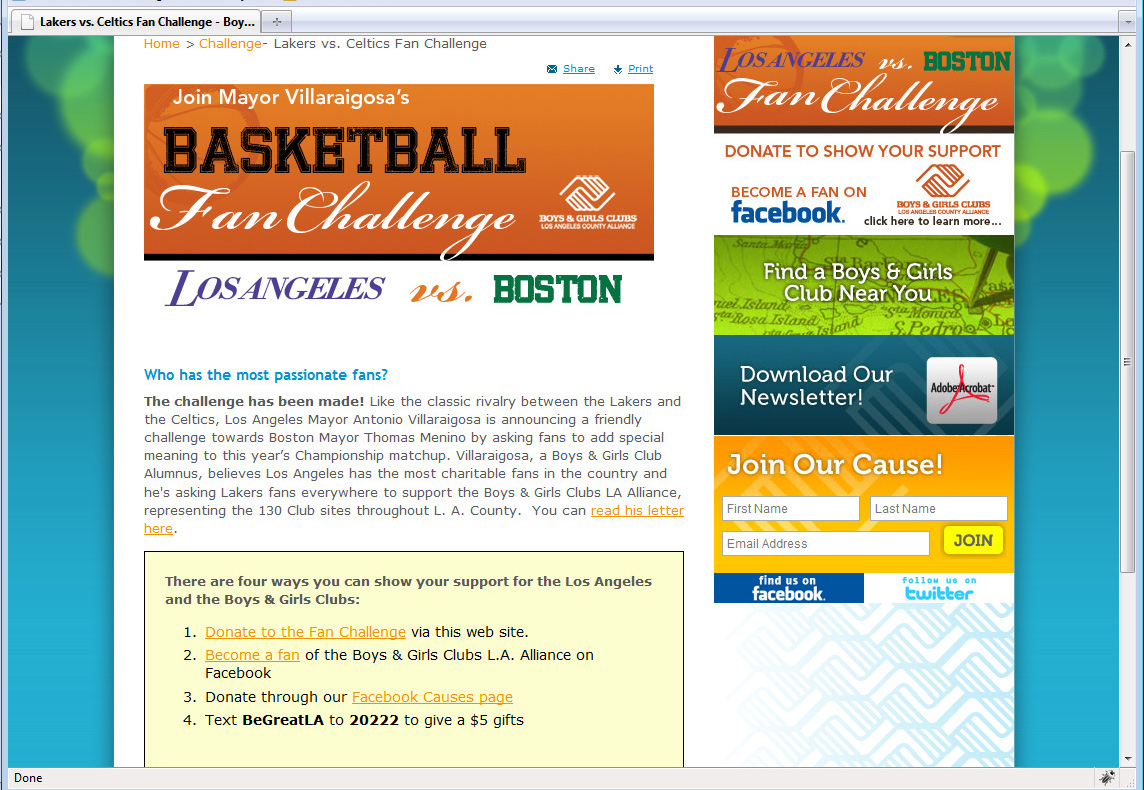Click the 'Done' status bar text
The height and width of the screenshot is (790, 1144).
[x=28, y=778]
